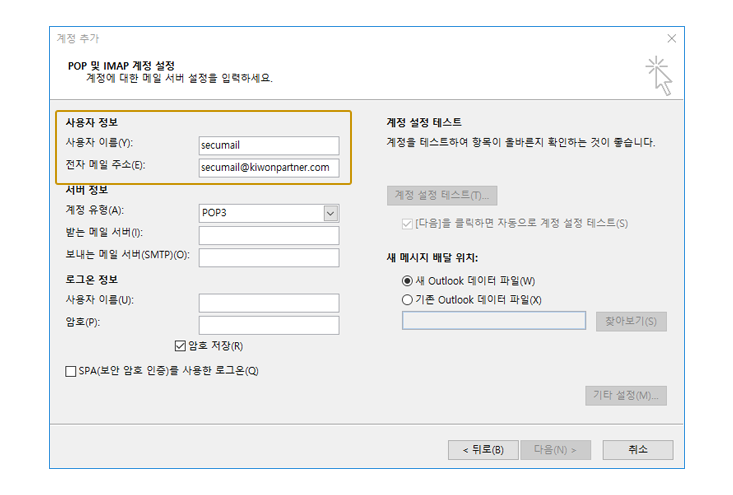This screenshot has height=495, width=733.
Task: Select 기존 Outlook 데이터 파일 radio button
Action: (x=407, y=299)
